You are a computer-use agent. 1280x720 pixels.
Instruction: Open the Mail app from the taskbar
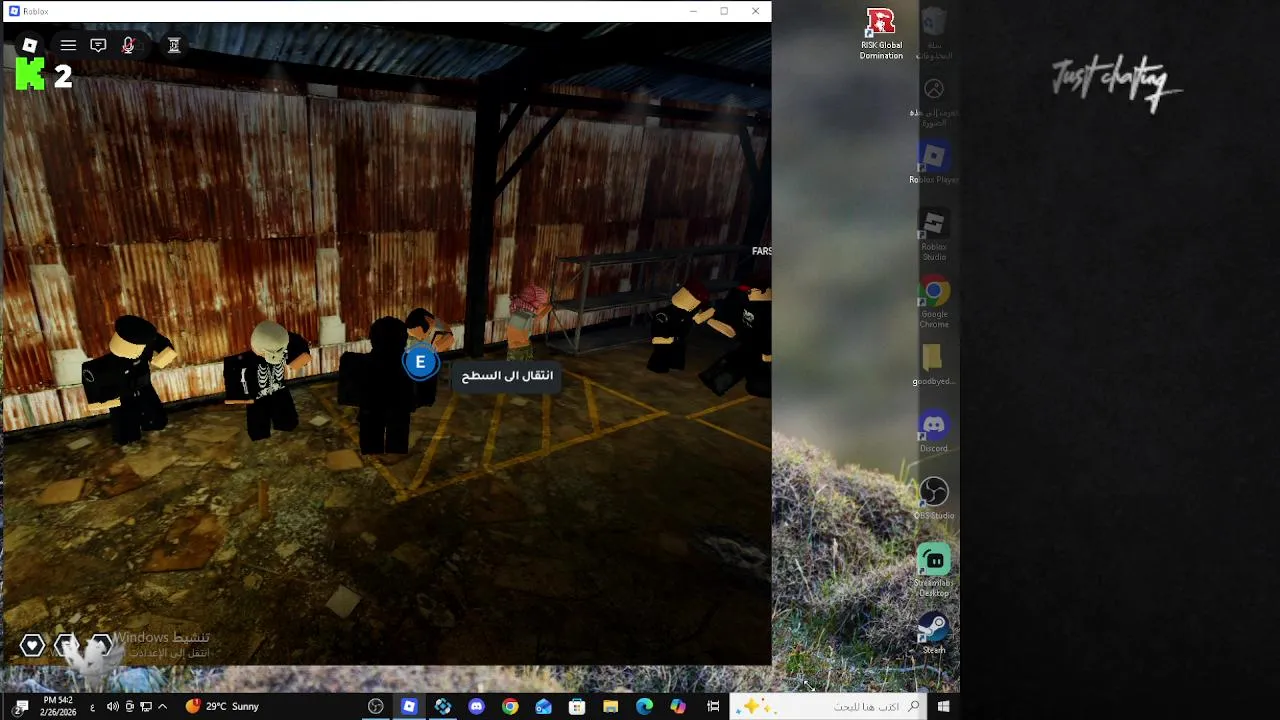tap(543, 707)
